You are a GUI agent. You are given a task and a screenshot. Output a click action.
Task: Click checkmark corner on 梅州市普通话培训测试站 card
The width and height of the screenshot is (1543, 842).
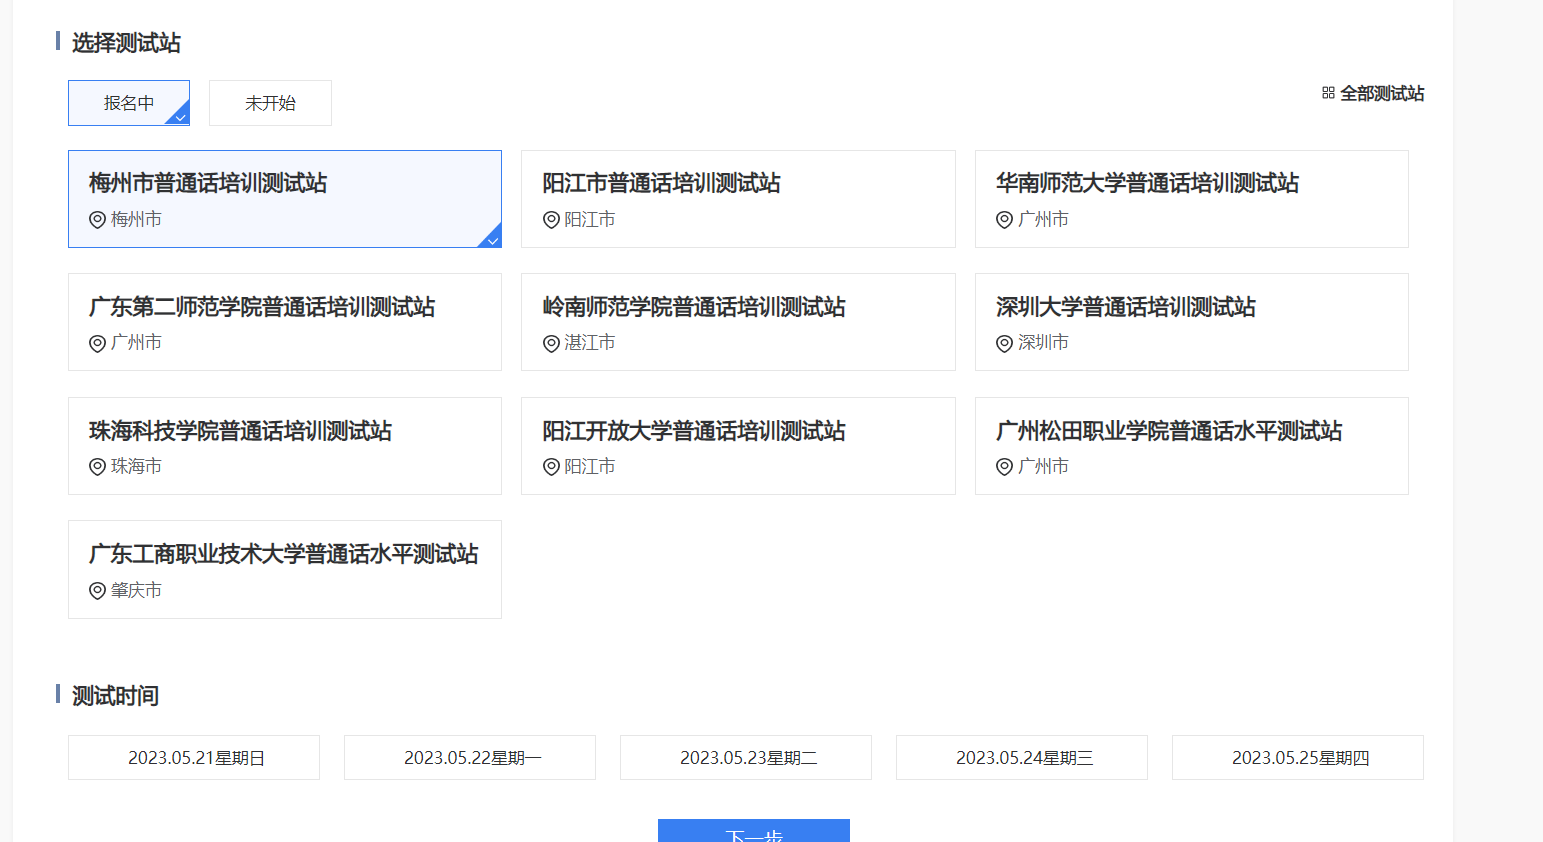click(x=492, y=239)
